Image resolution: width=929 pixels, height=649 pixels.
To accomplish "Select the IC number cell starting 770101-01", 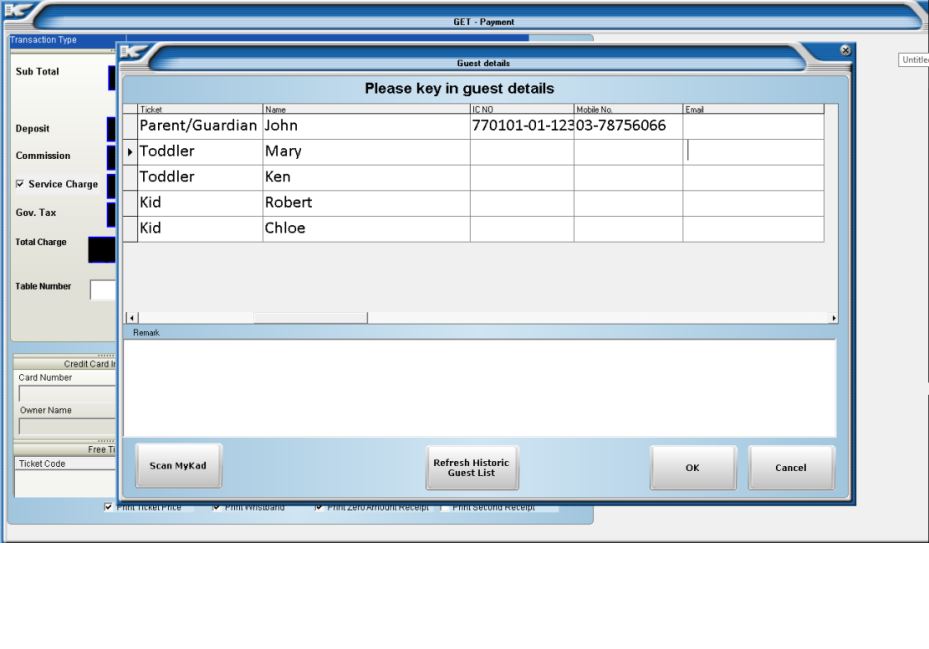I will coord(522,126).
